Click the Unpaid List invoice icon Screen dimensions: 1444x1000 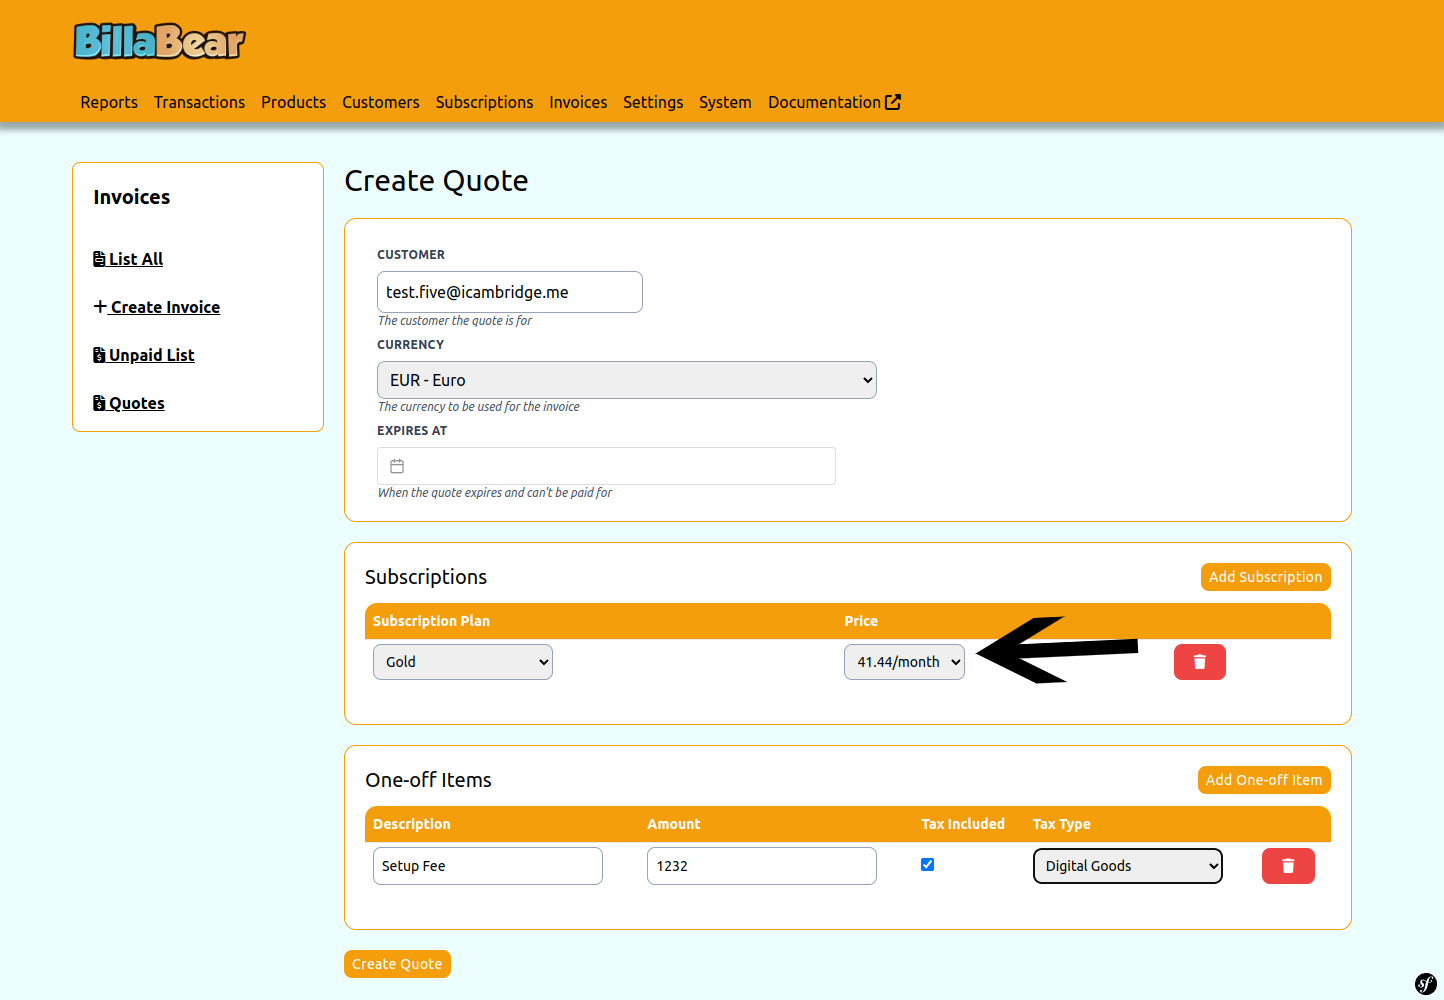[x=99, y=355]
